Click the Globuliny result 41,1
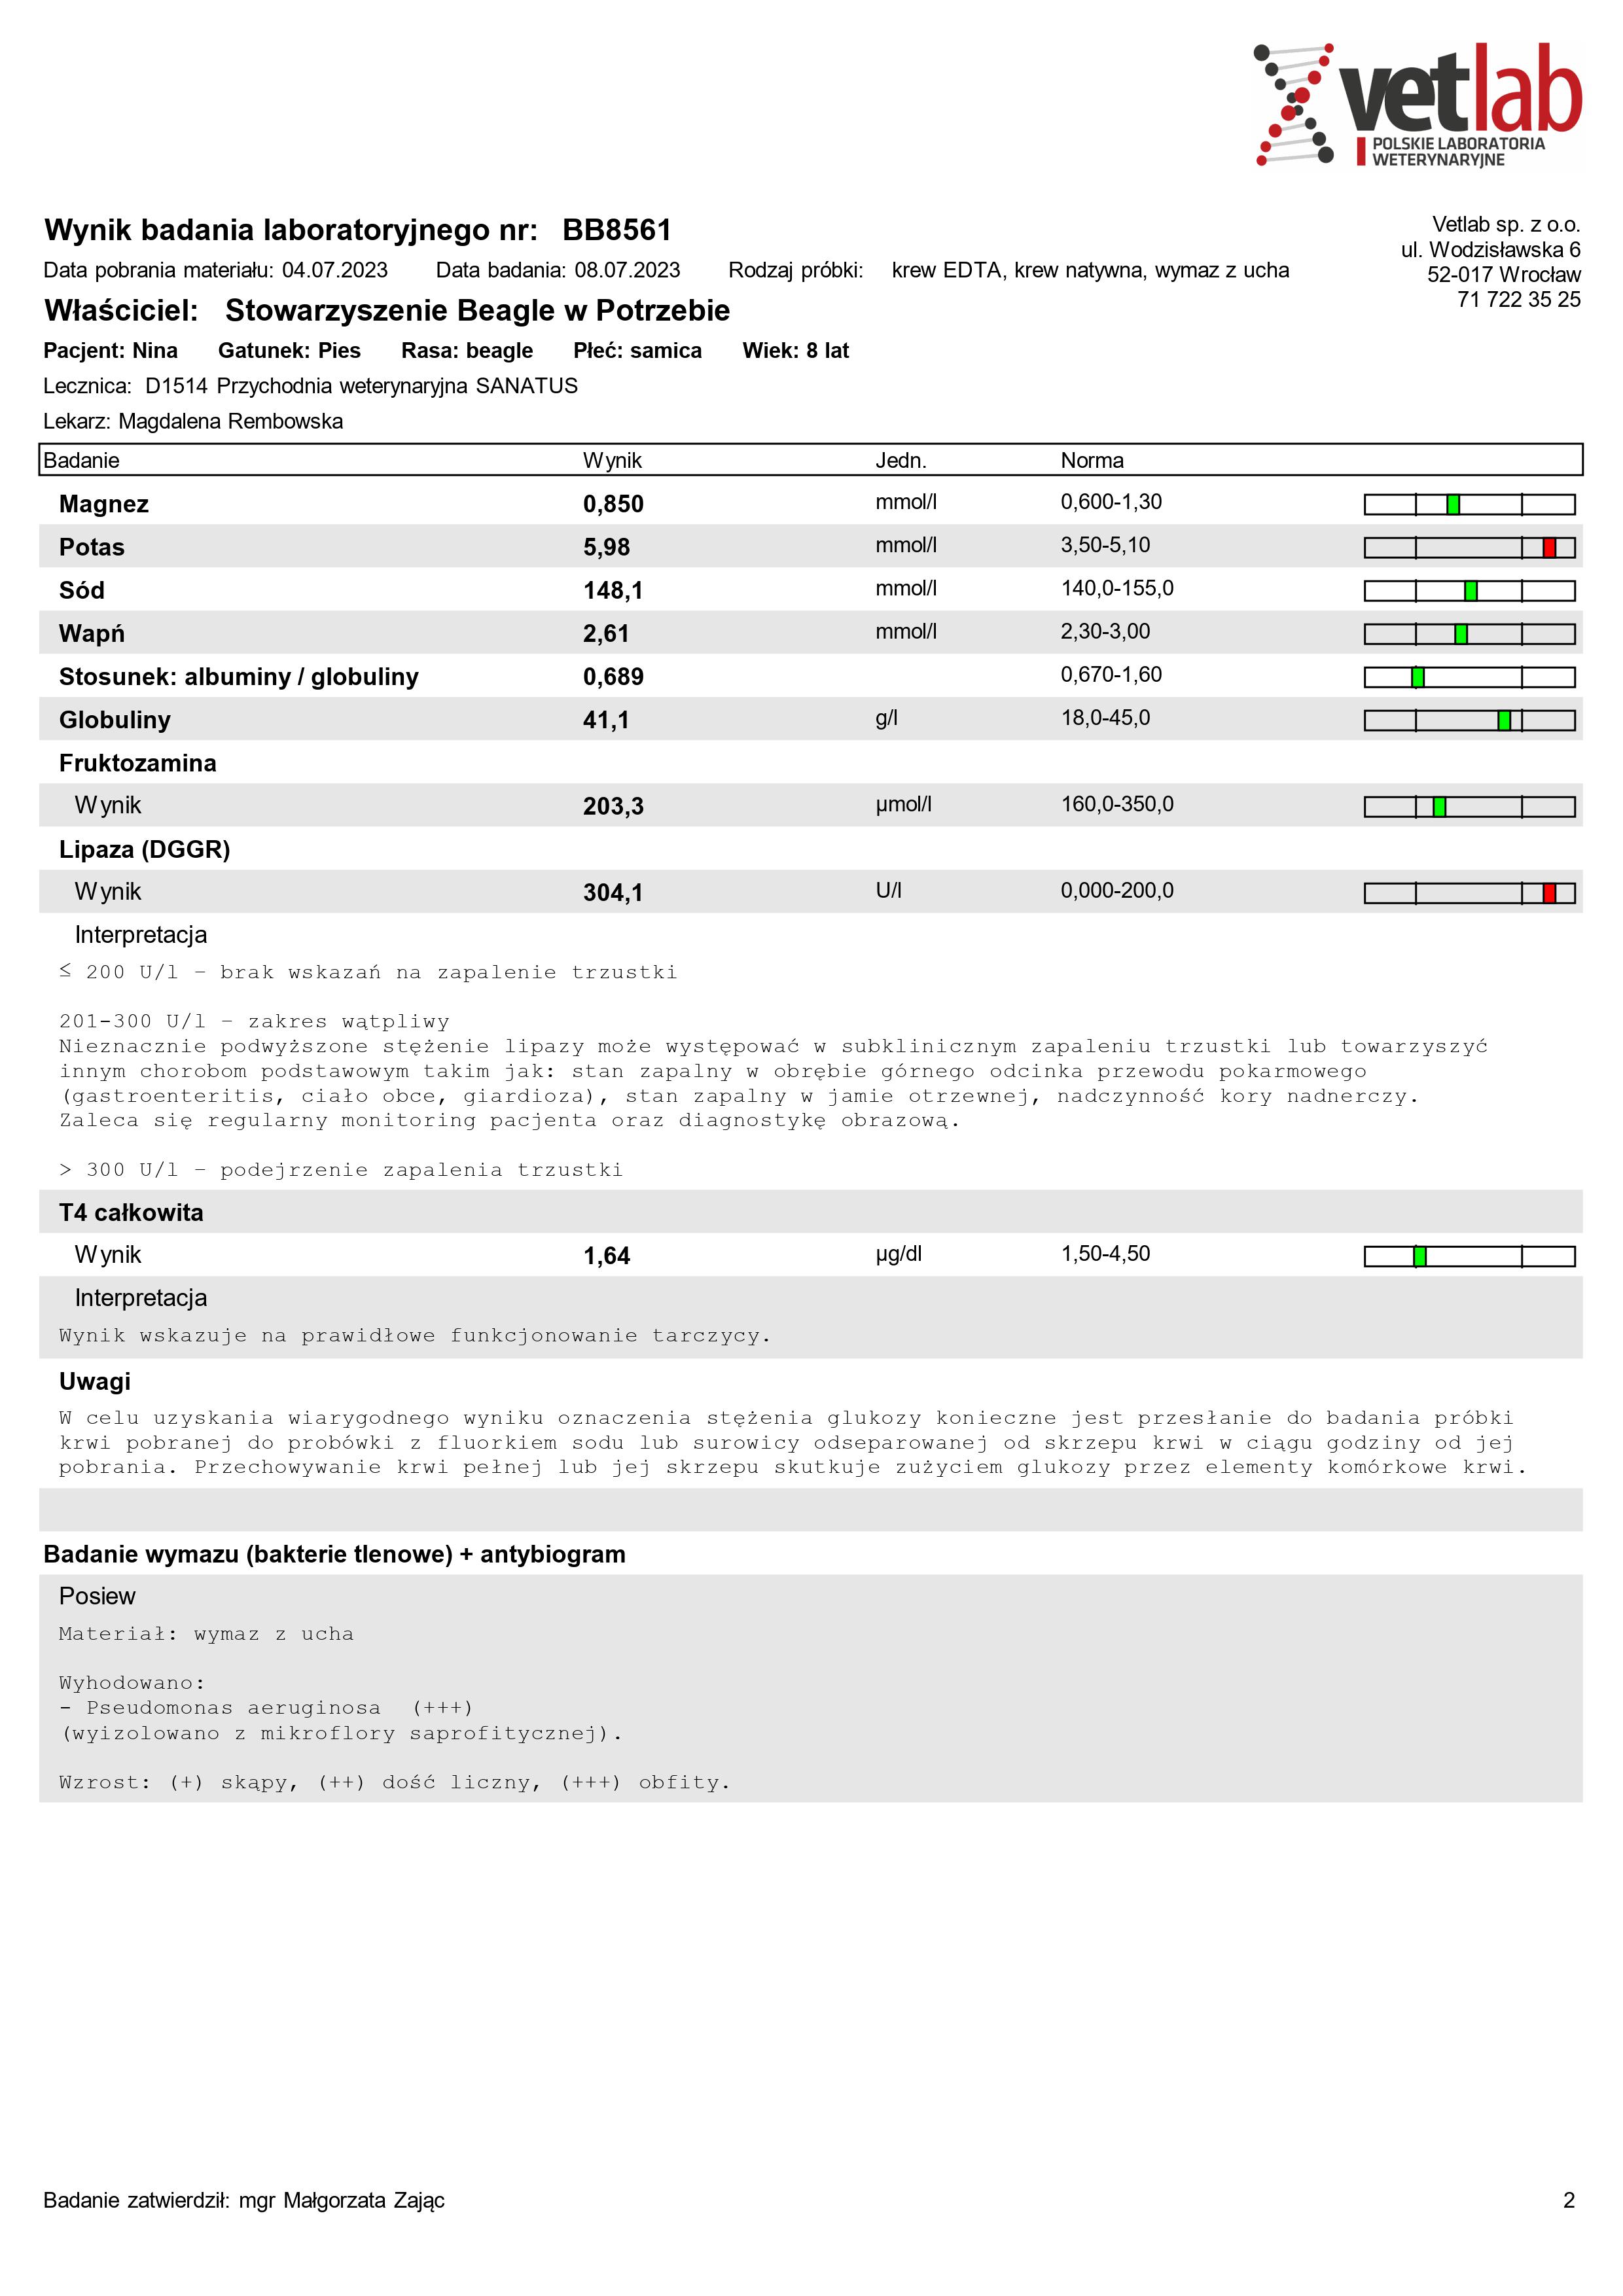 click(606, 720)
